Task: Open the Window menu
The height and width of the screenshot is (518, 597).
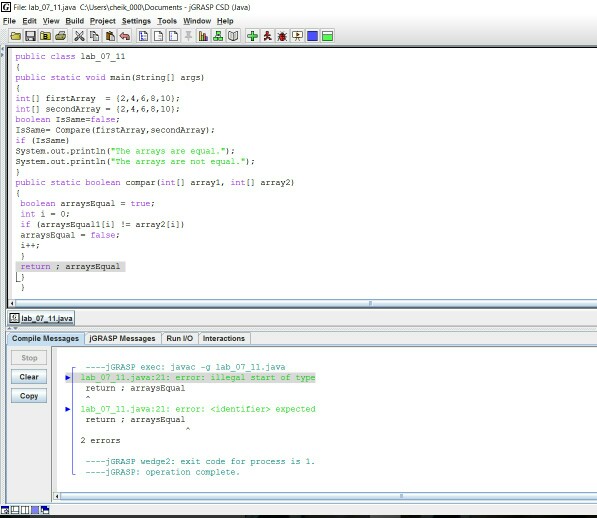Action: click(197, 21)
